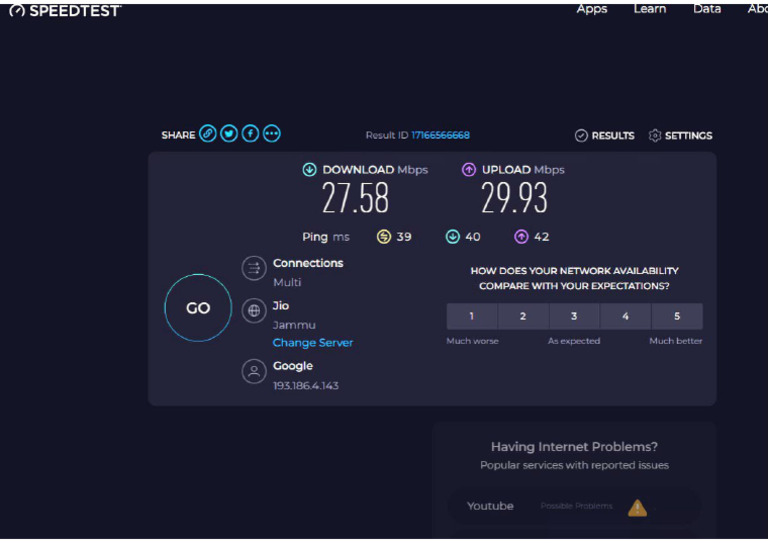Click the Speedtest logo

click(x=65, y=10)
